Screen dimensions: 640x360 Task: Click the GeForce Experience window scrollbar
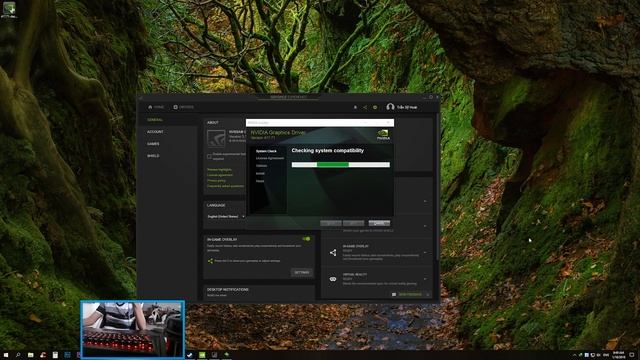[x=438, y=186]
